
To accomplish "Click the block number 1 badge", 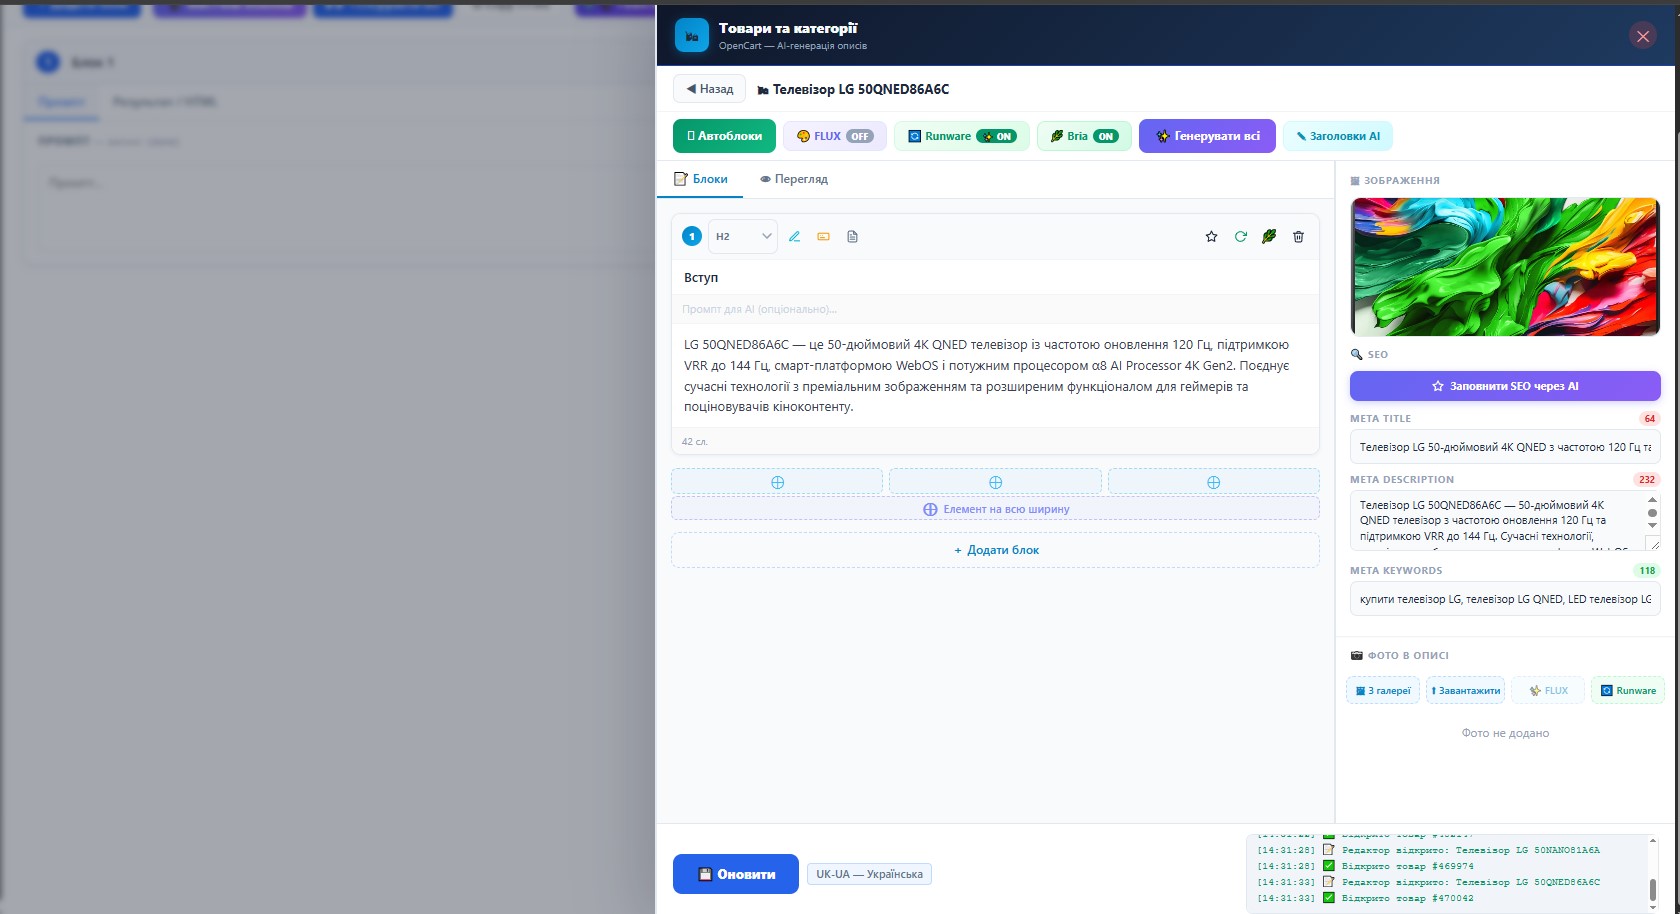I will pos(691,237).
